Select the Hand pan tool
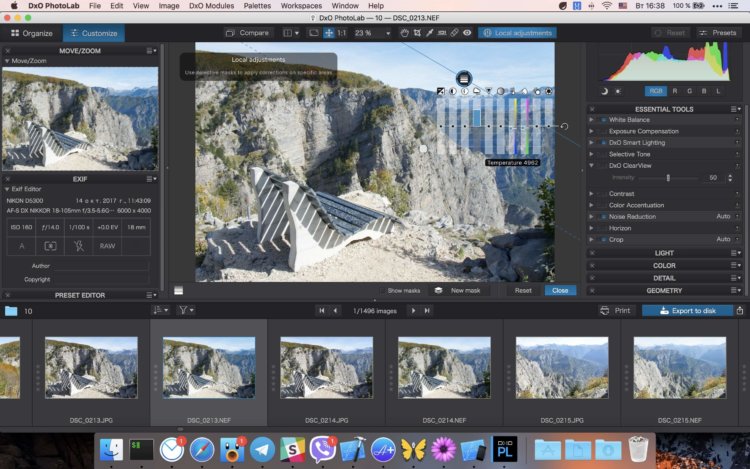The width and height of the screenshot is (750, 469). click(405, 33)
